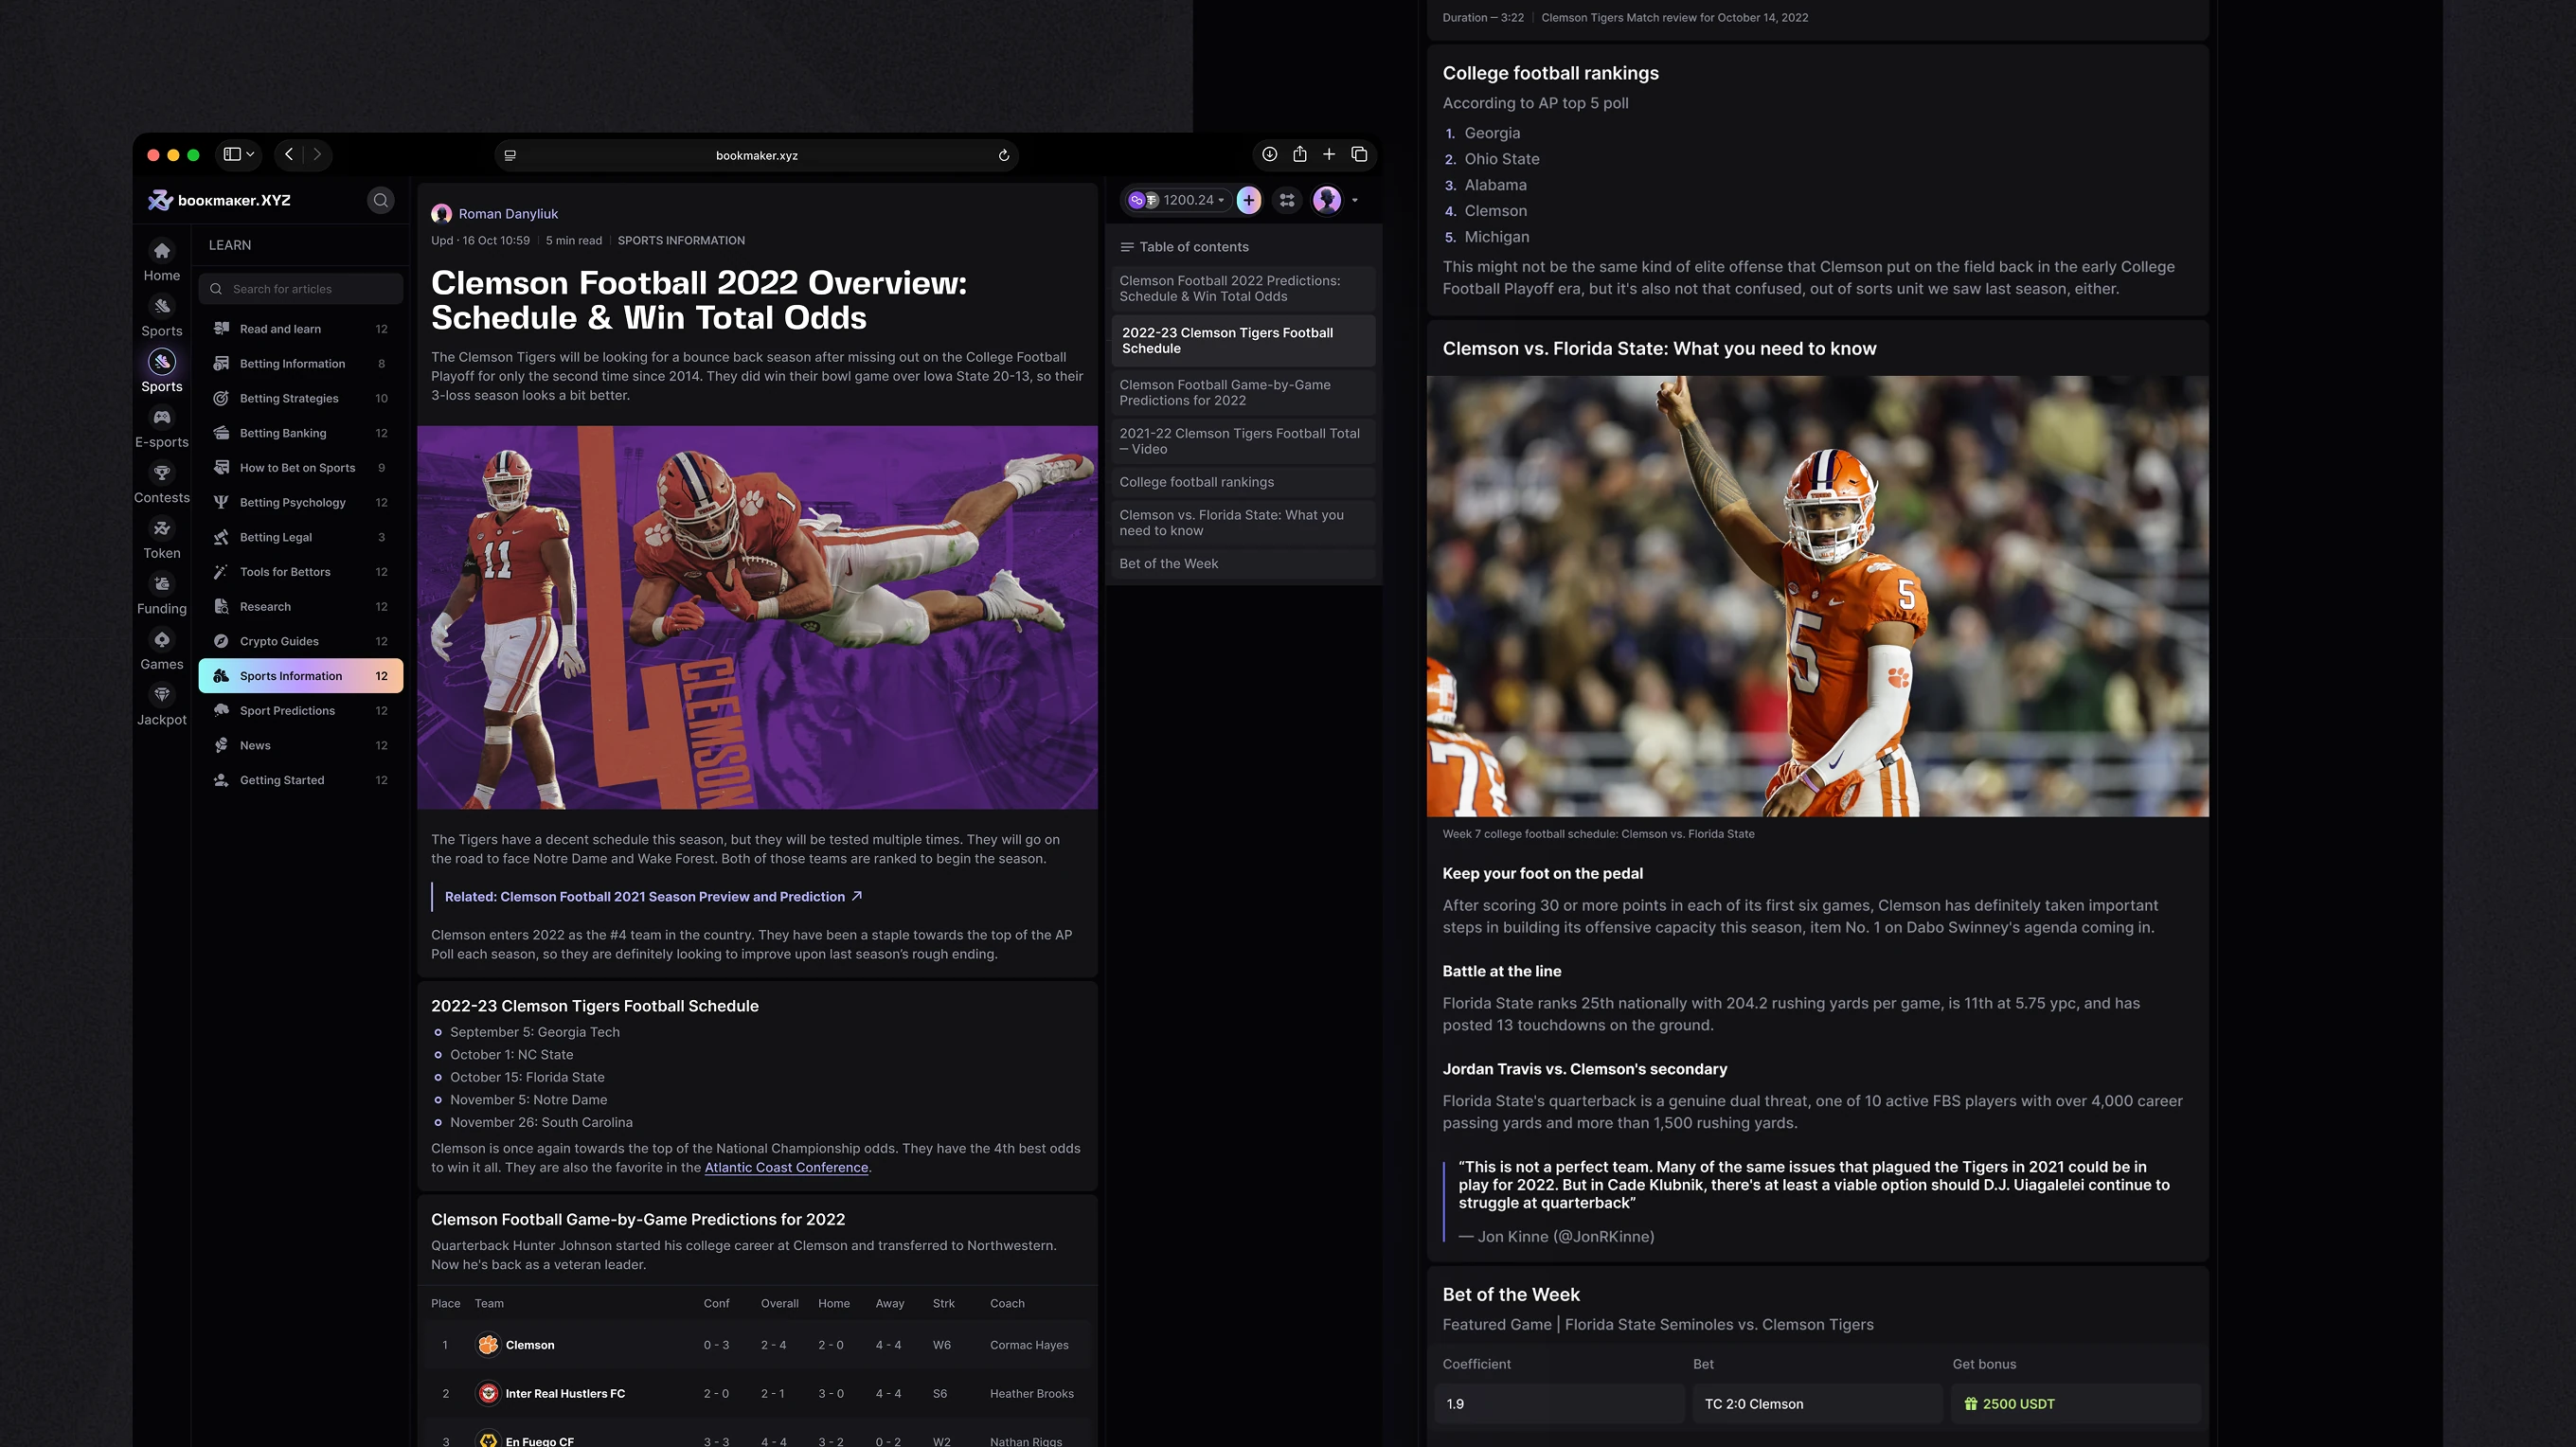
Task: Open the Jackpot section icon
Action: point(162,694)
